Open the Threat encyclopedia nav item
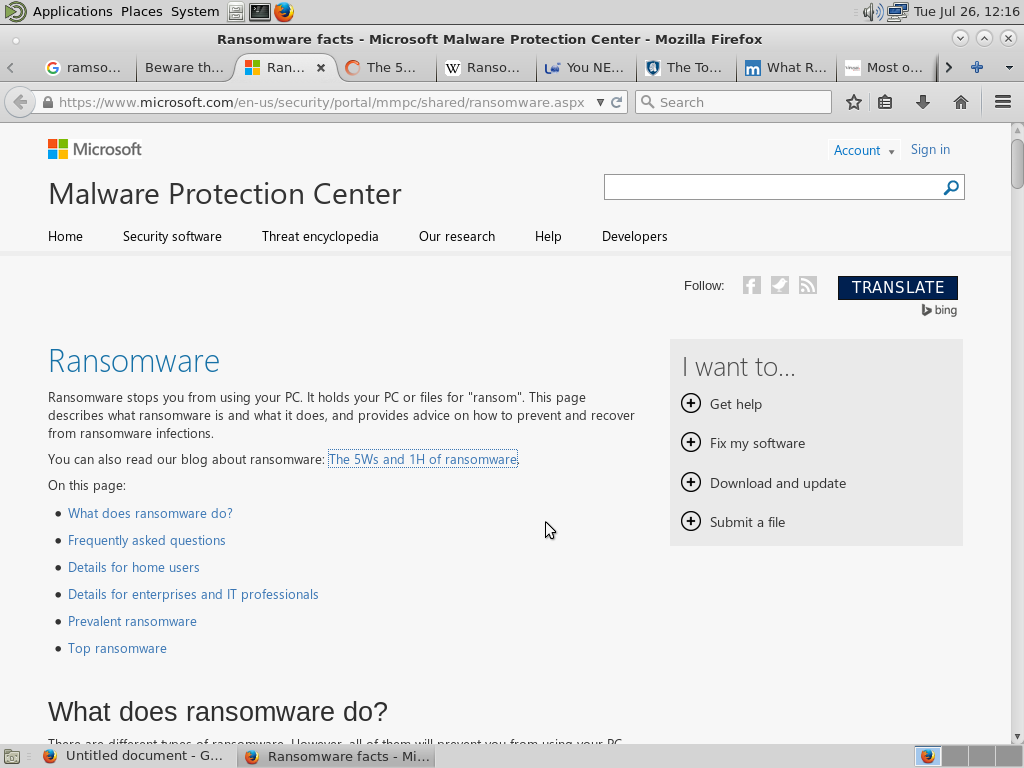The width and height of the screenshot is (1024, 768). pyautogui.click(x=320, y=236)
